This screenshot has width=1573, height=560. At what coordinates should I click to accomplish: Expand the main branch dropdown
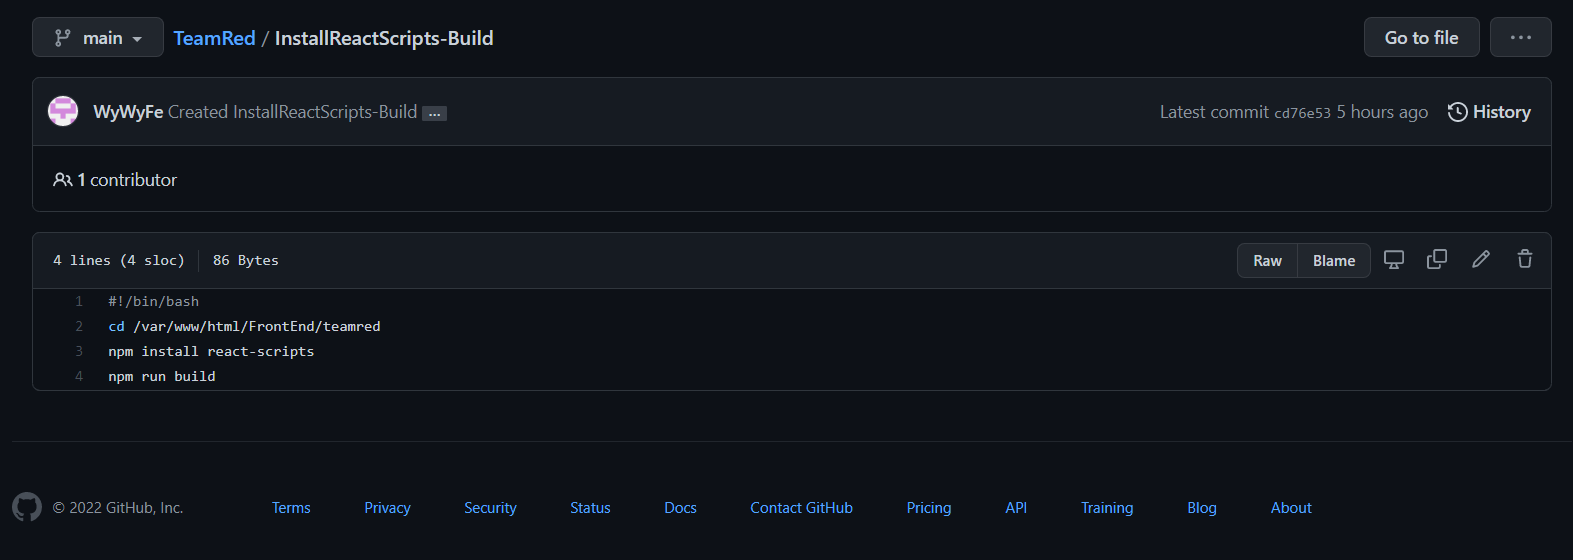pos(98,38)
